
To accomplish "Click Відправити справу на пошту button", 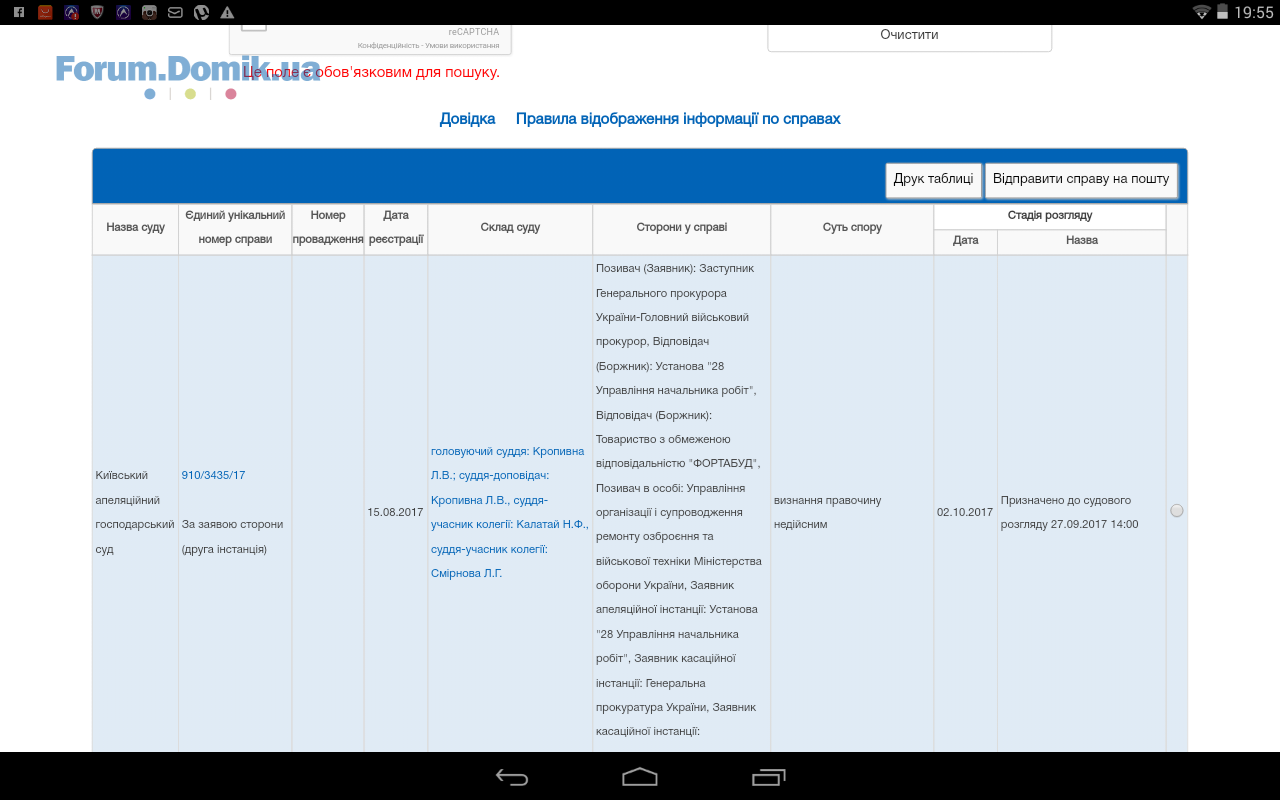I will [1081, 180].
